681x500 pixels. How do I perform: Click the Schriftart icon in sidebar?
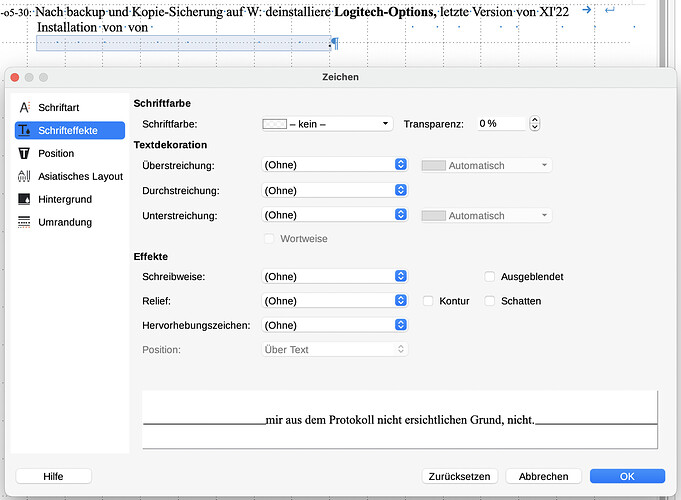(24, 107)
